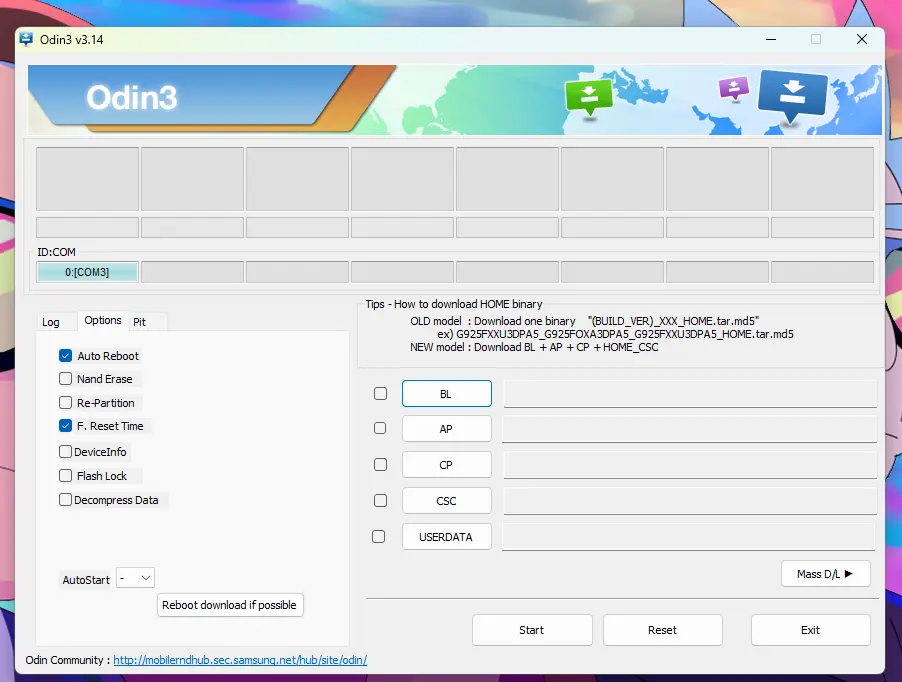This screenshot has width=902, height=682.
Task: Select the 0:[COM3] port box
Action: click(x=87, y=272)
